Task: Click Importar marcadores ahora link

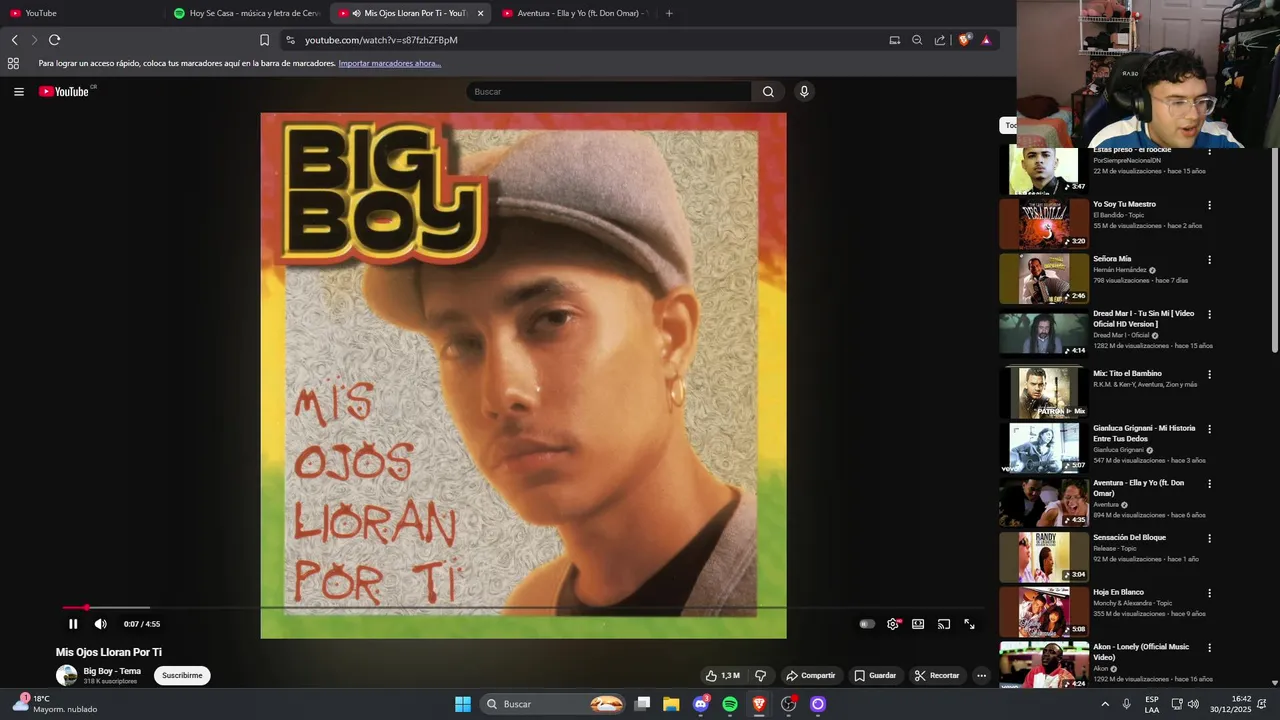Action: click(389, 63)
